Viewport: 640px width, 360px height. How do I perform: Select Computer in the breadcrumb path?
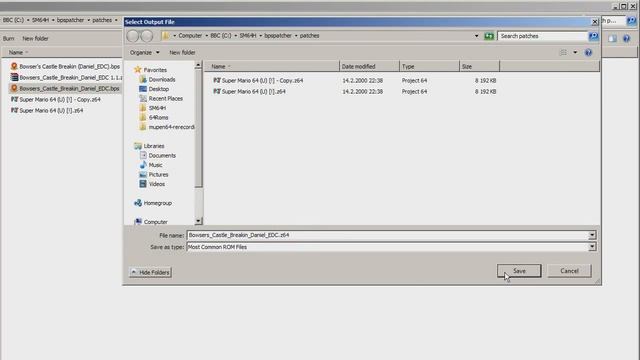190,36
